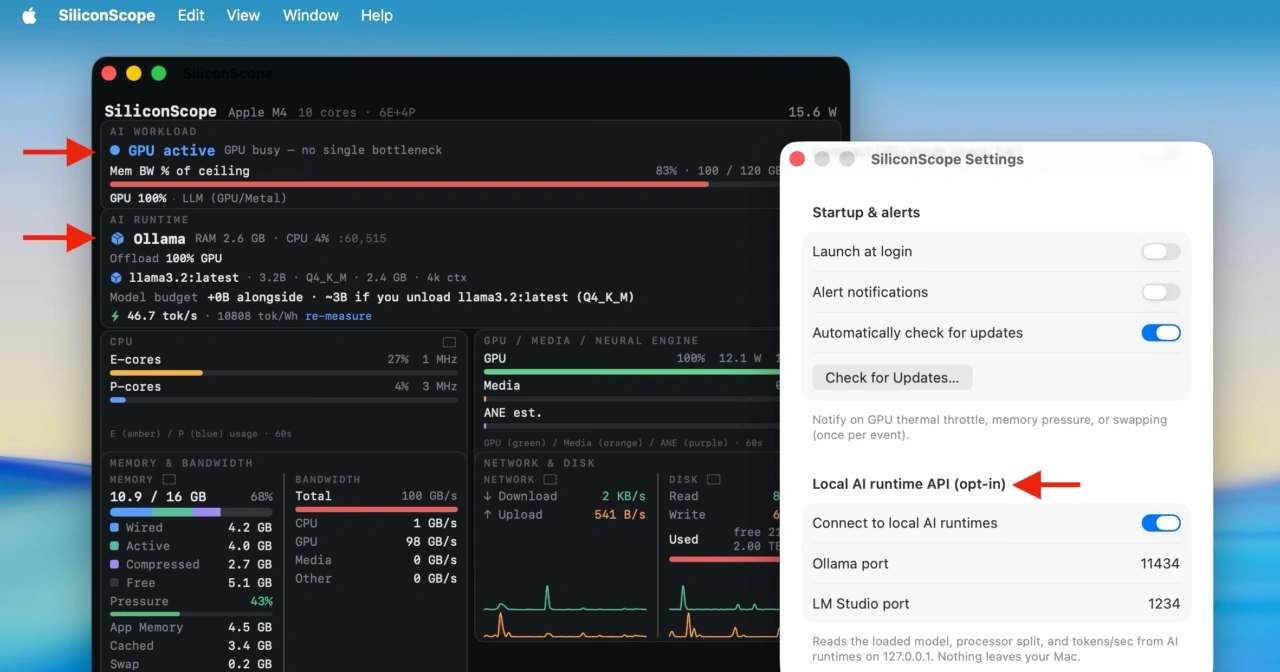Image resolution: width=1280 pixels, height=672 pixels.
Task: Click the 'Pressure' 43% value
Action: (261, 601)
